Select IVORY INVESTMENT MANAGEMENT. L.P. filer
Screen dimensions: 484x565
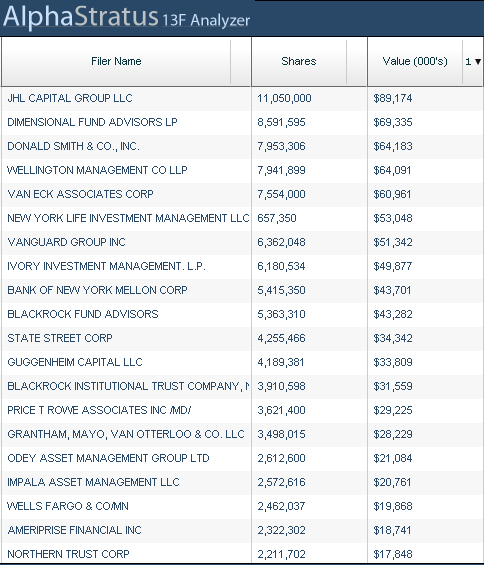pos(106,266)
